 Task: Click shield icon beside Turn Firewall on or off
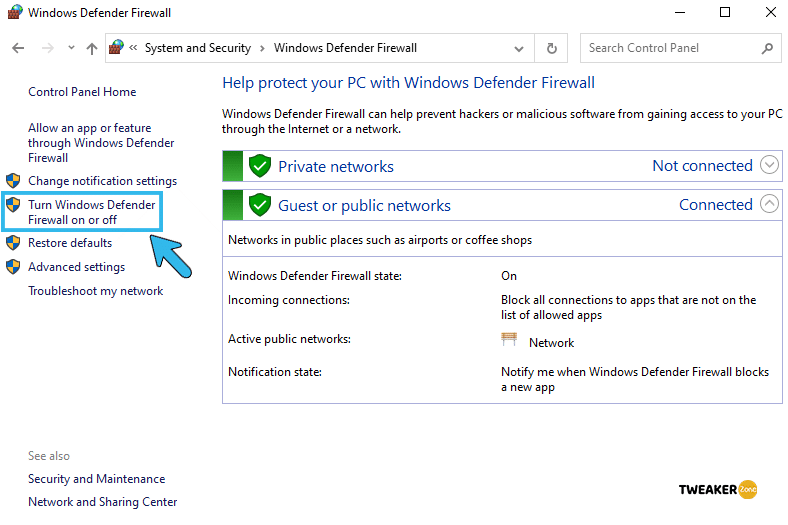pos(13,204)
